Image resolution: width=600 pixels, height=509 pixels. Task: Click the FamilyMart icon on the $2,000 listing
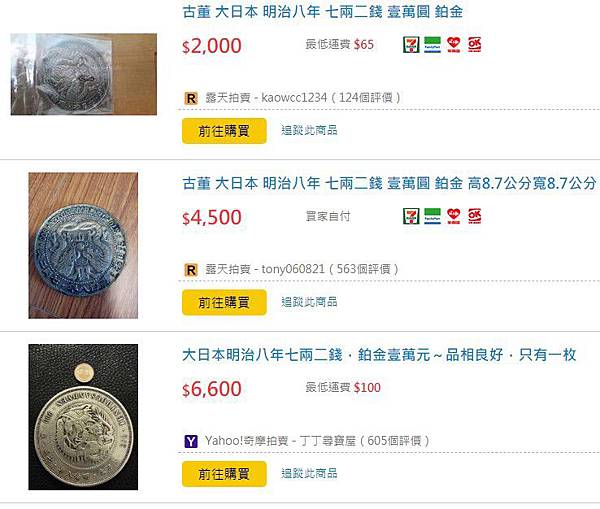432,44
